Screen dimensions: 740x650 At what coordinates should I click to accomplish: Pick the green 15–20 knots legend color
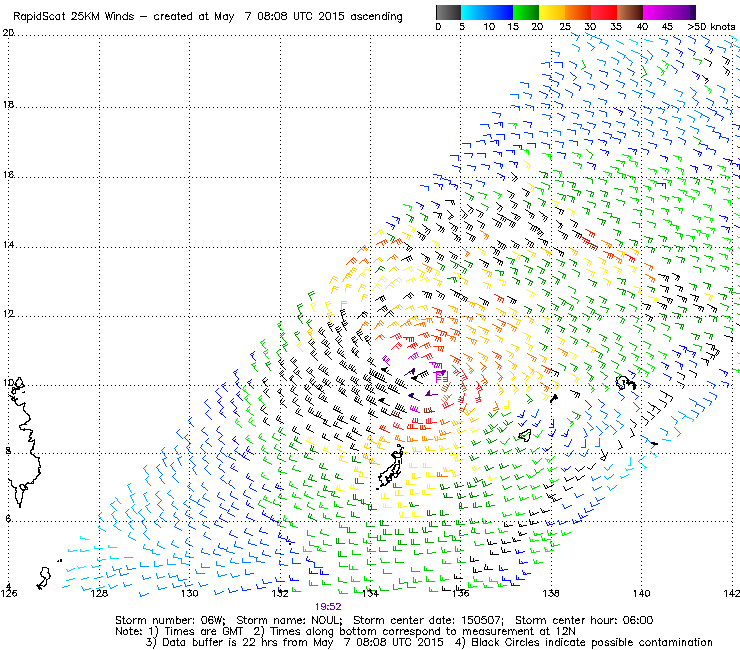[x=526, y=12]
